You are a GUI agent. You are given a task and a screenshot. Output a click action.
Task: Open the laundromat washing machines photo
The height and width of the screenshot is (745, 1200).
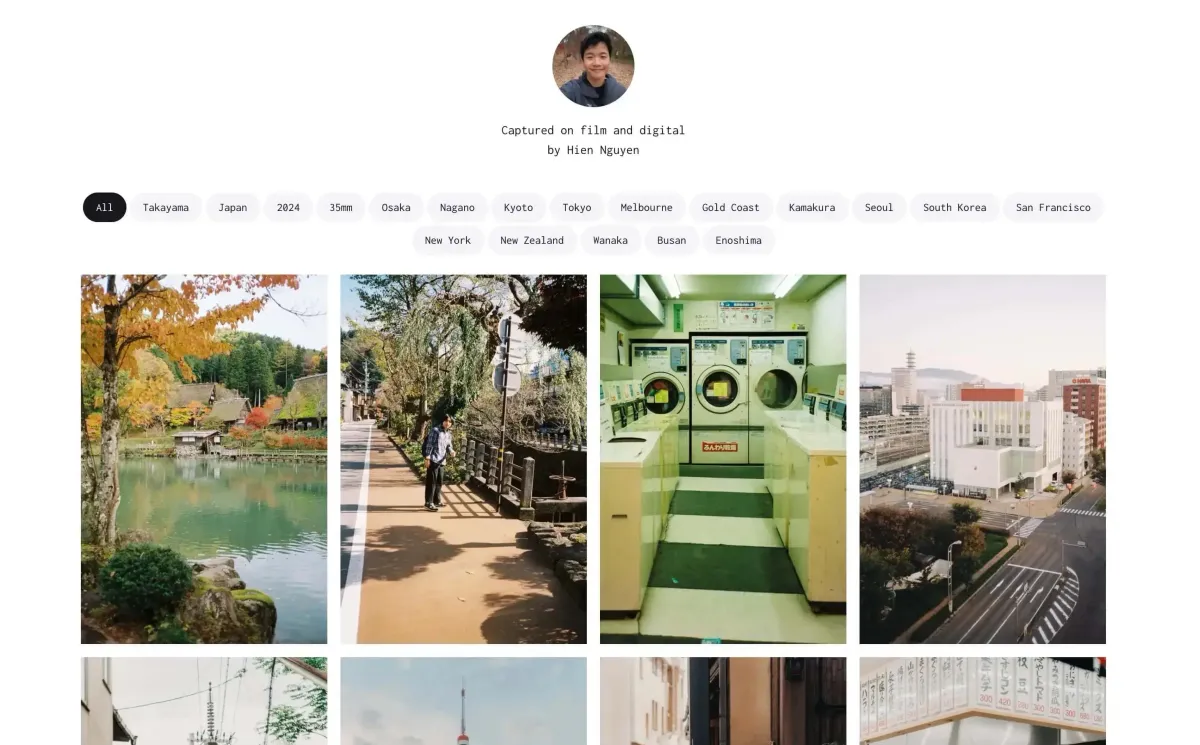723,459
